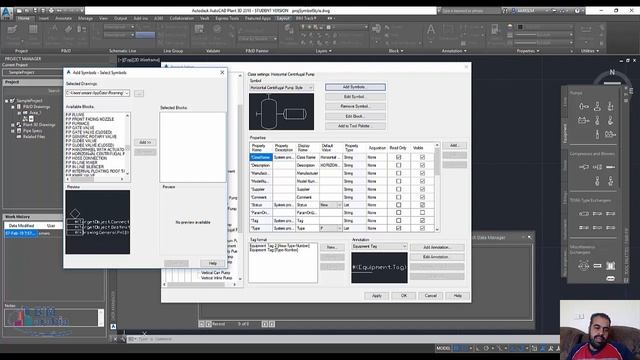Image resolution: width=640 pixels, height=360 pixels.
Task: Open Type row default value dropdown
Action: (x=339, y=228)
